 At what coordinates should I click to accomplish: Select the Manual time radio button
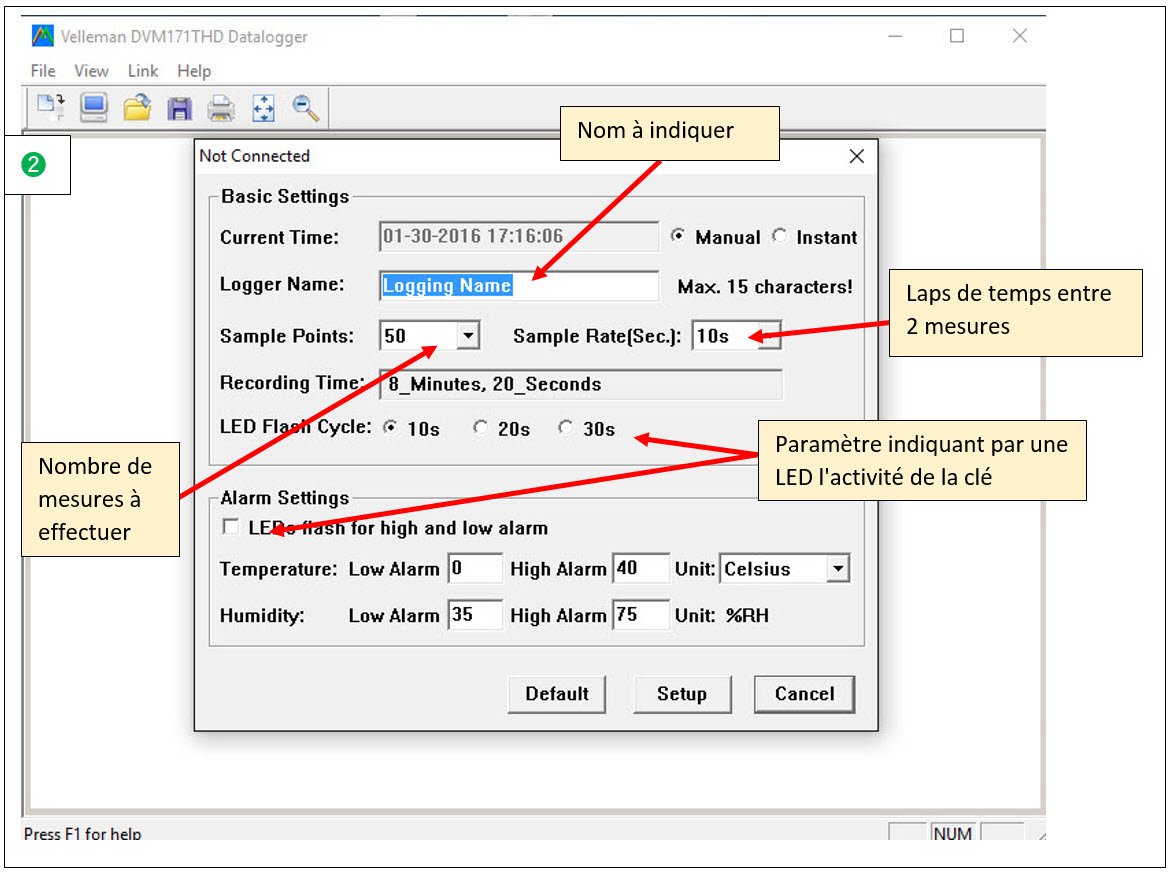click(x=679, y=237)
